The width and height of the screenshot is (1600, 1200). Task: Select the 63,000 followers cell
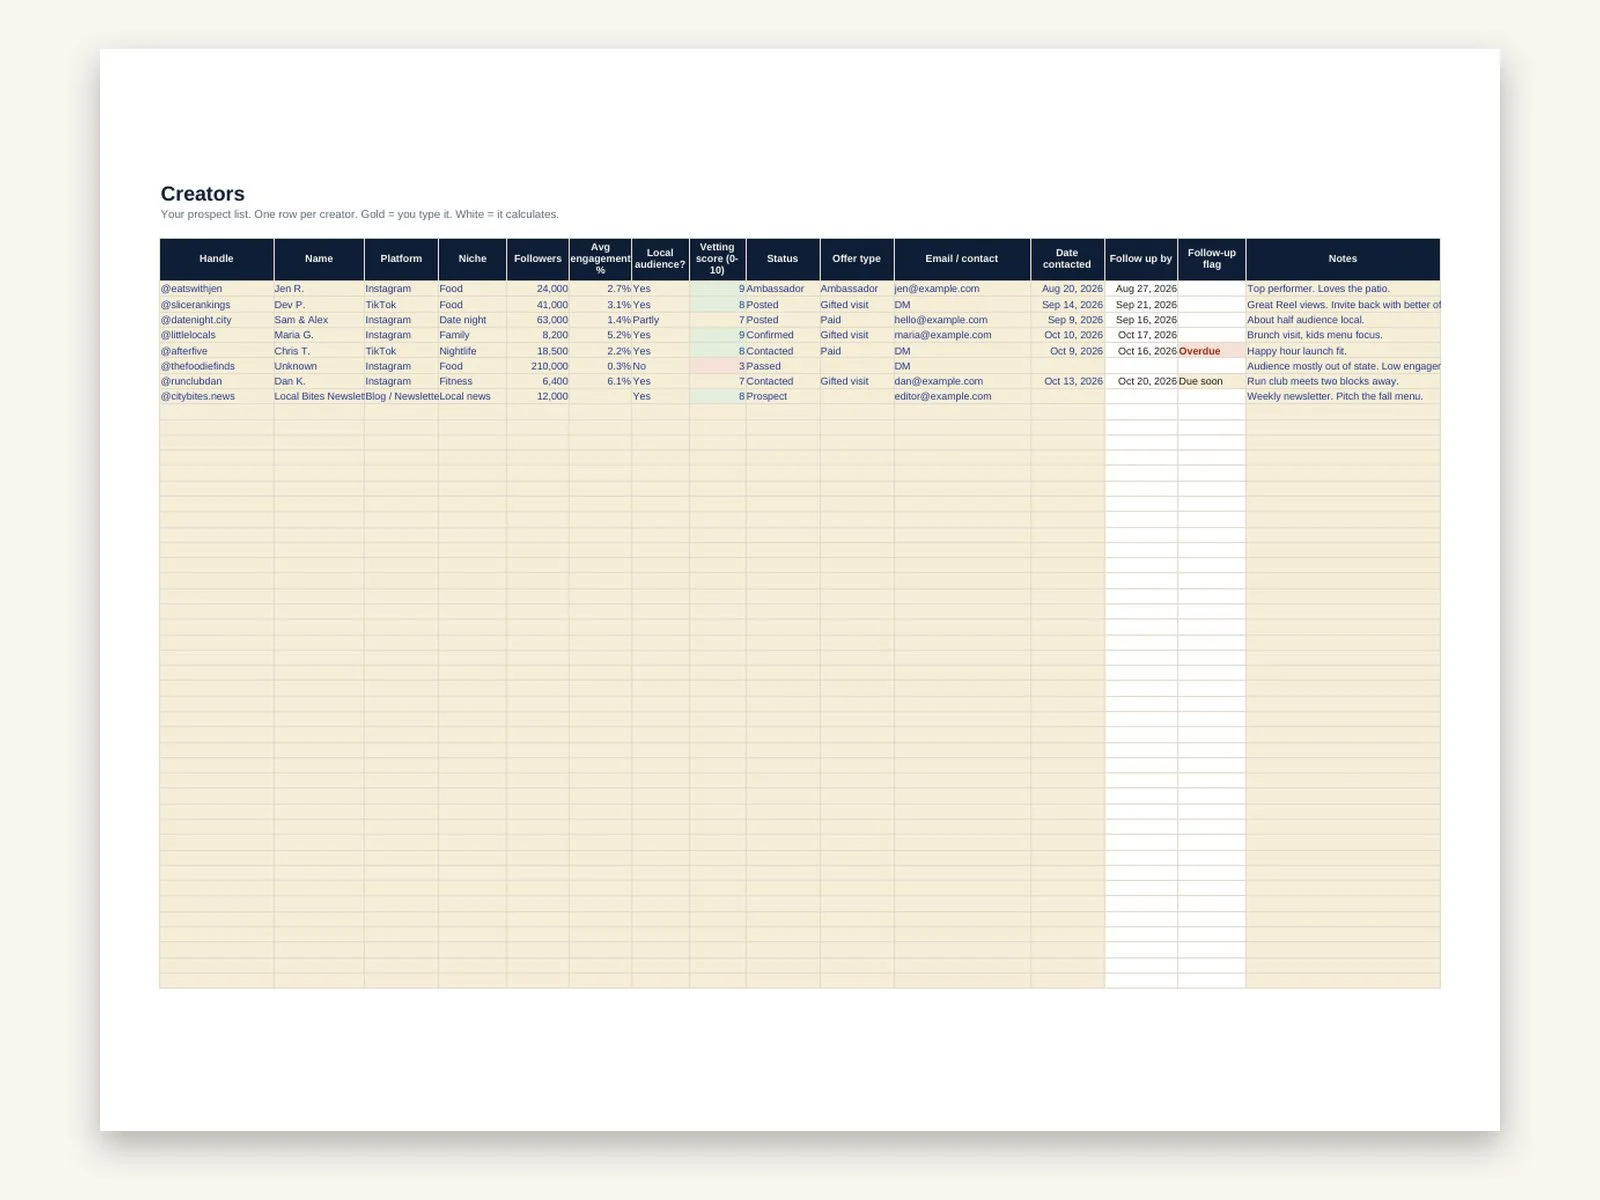point(538,320)
